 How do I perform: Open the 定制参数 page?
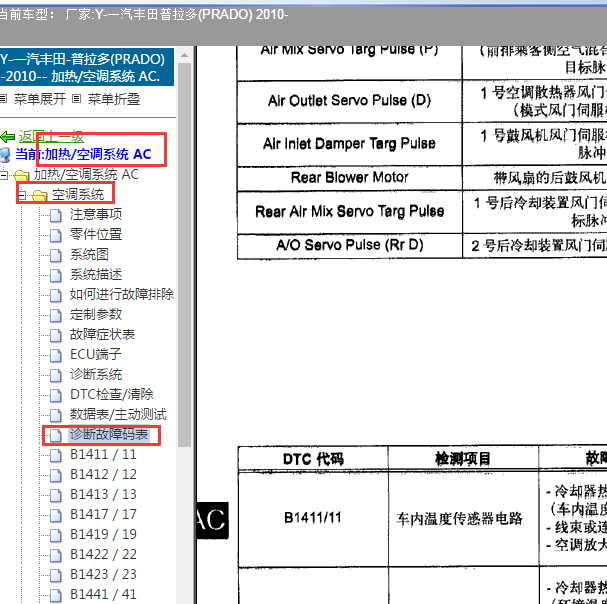pos(96,315)
